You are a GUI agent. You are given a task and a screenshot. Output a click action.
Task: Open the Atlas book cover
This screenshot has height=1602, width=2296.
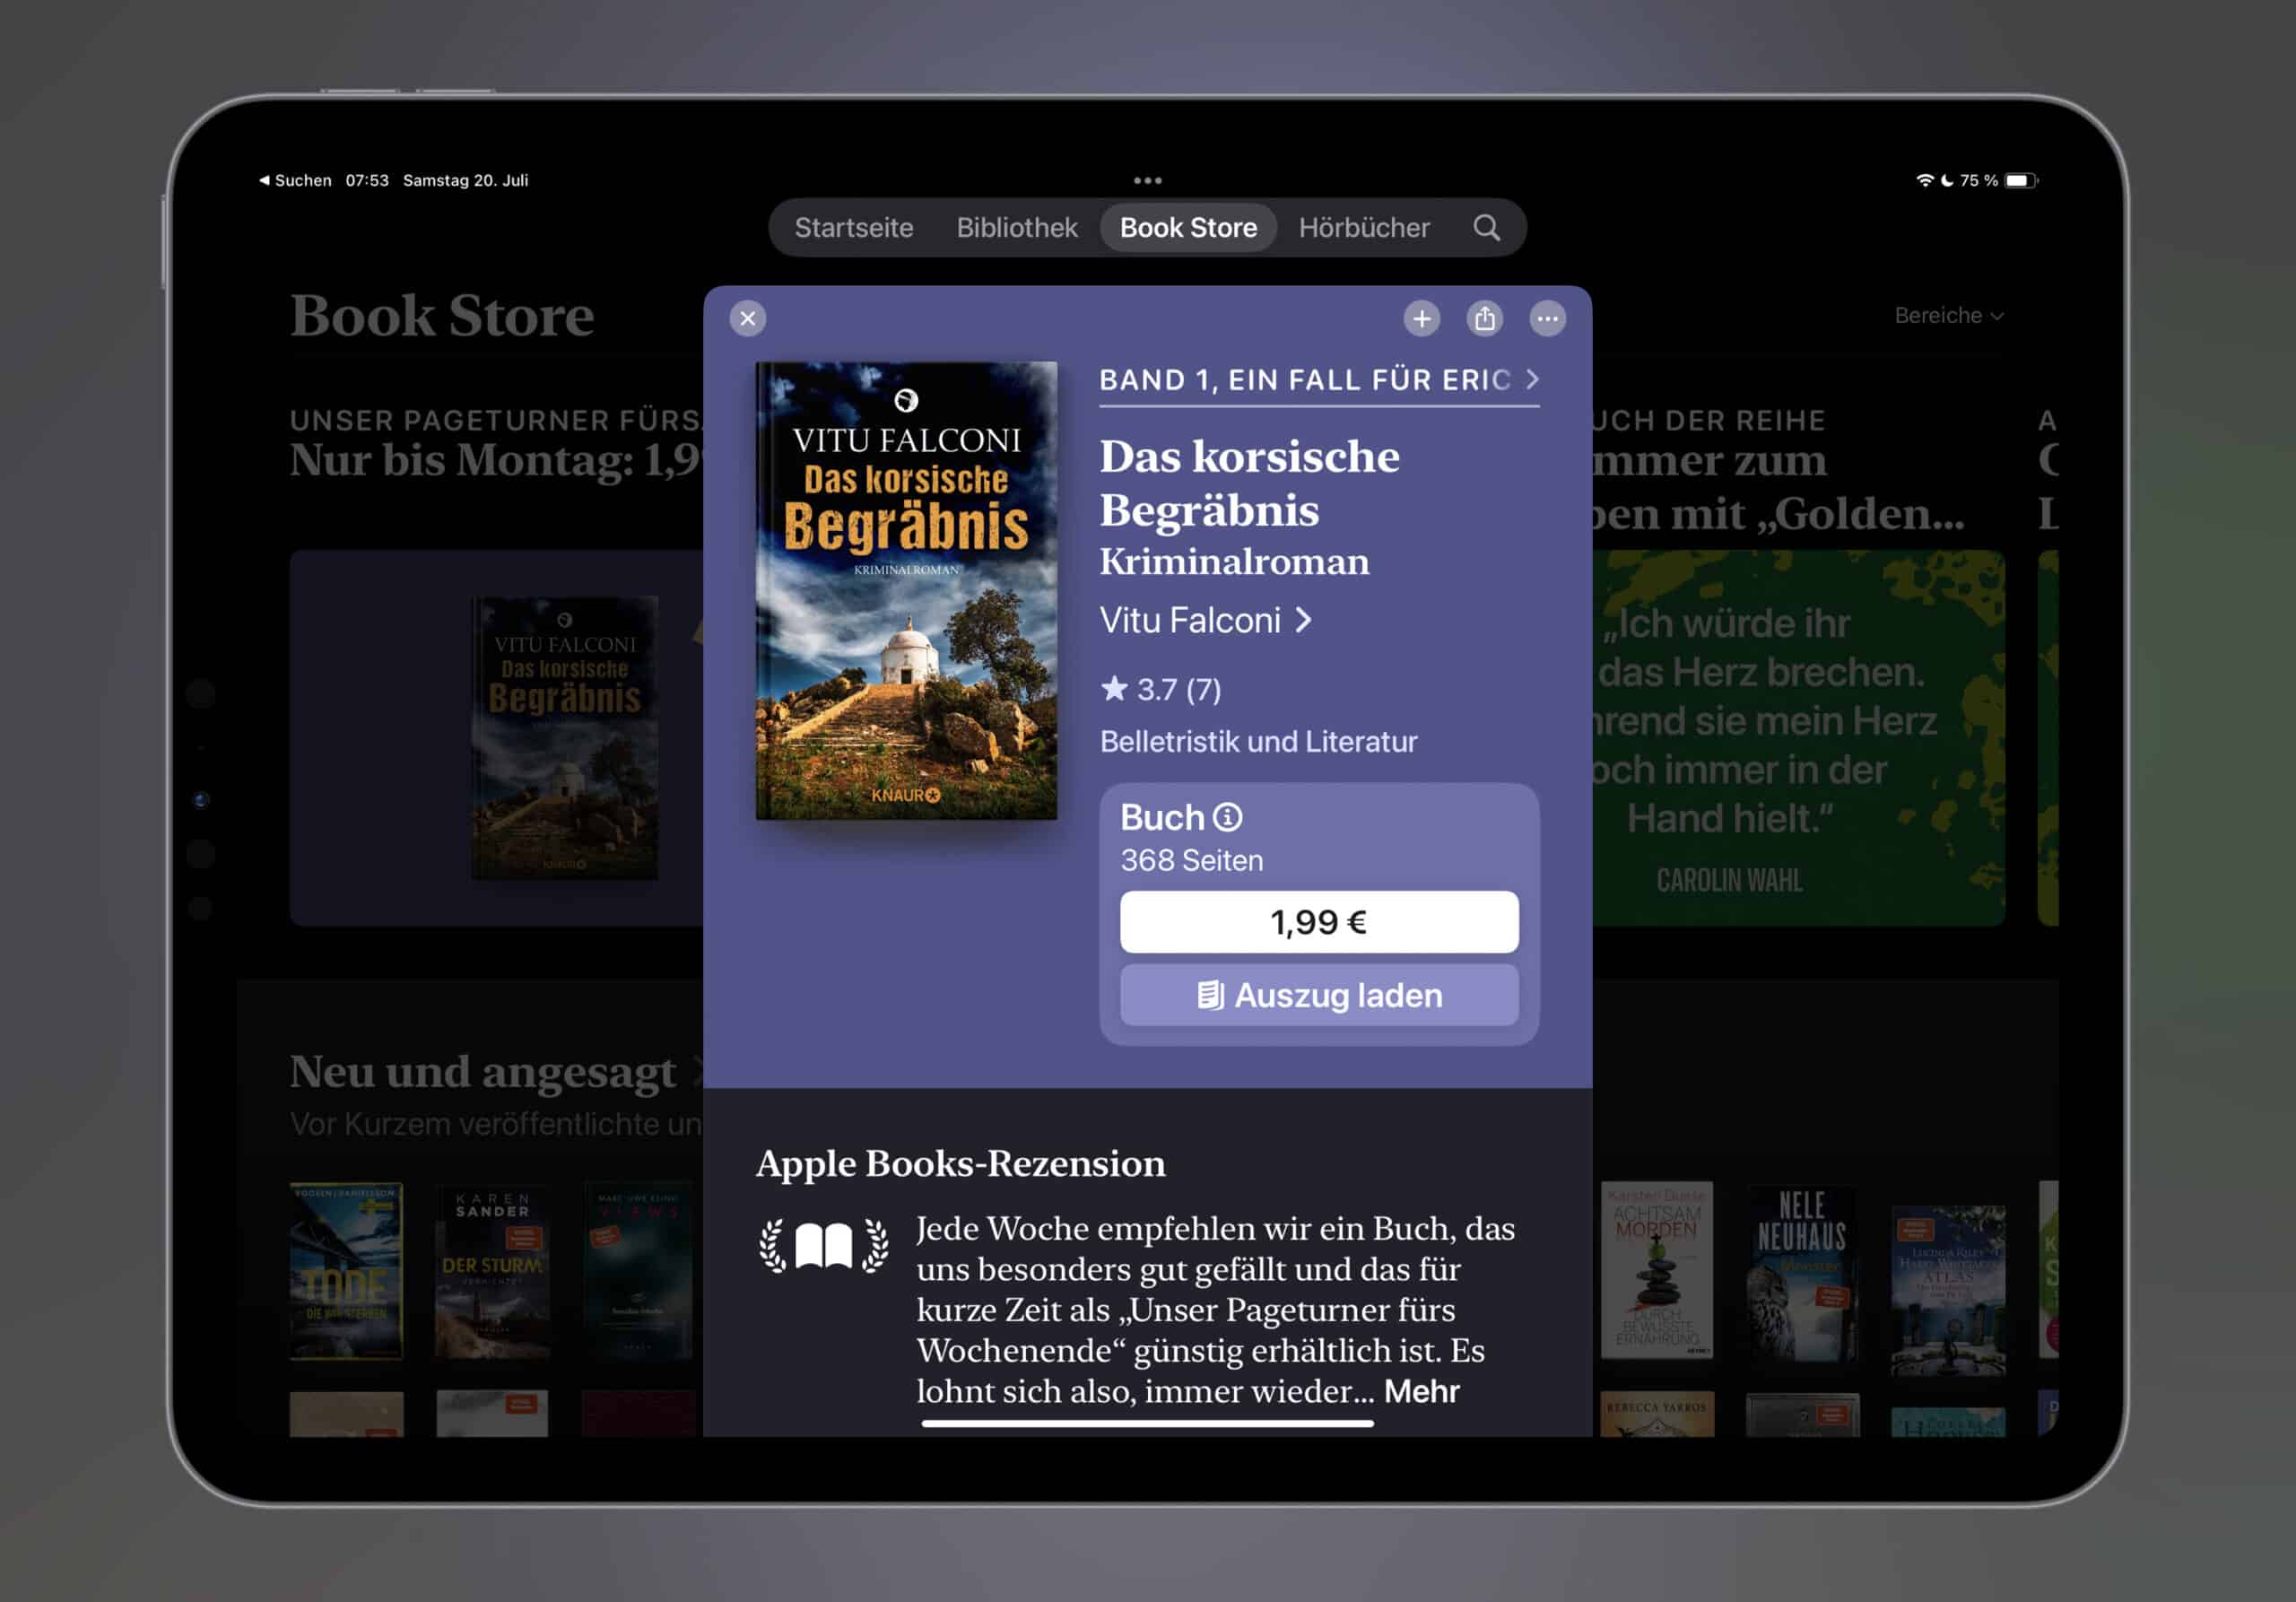pos(1947,1290)
